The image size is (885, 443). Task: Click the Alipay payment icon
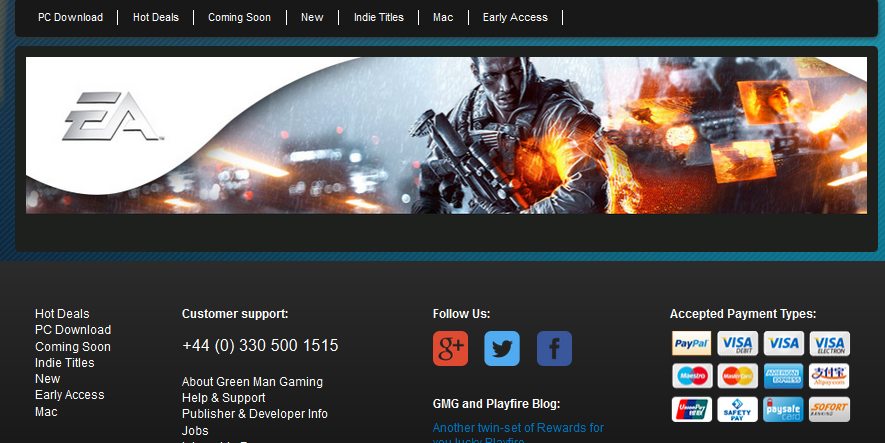pos(829,376)
